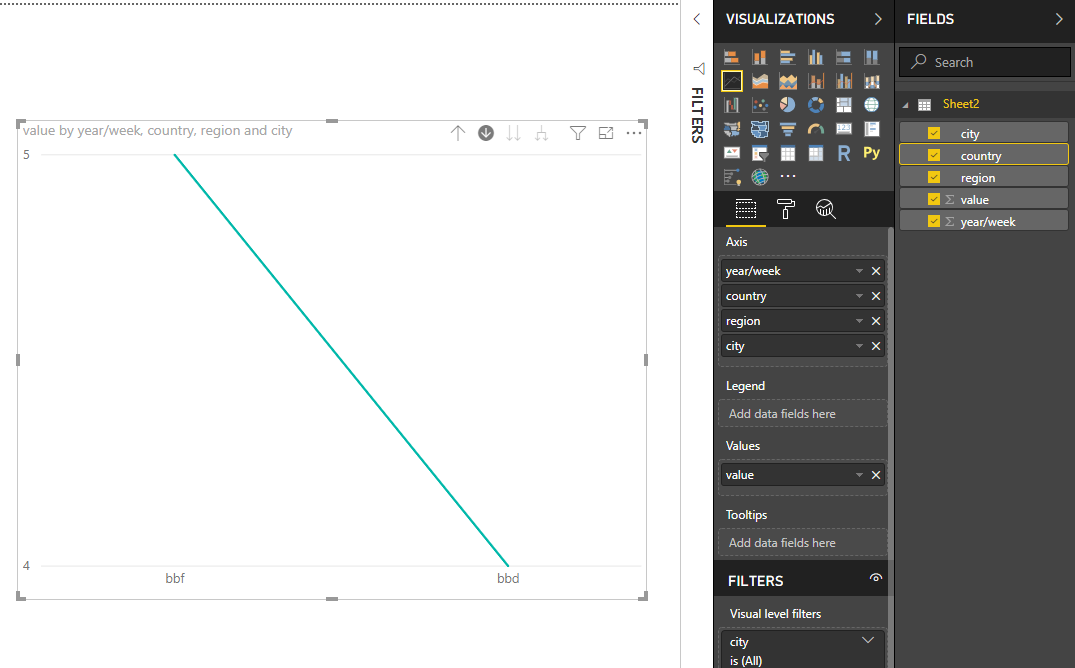Toggle the Filters section eye icon
This screenshot has width=1075, height=668.
875,578
